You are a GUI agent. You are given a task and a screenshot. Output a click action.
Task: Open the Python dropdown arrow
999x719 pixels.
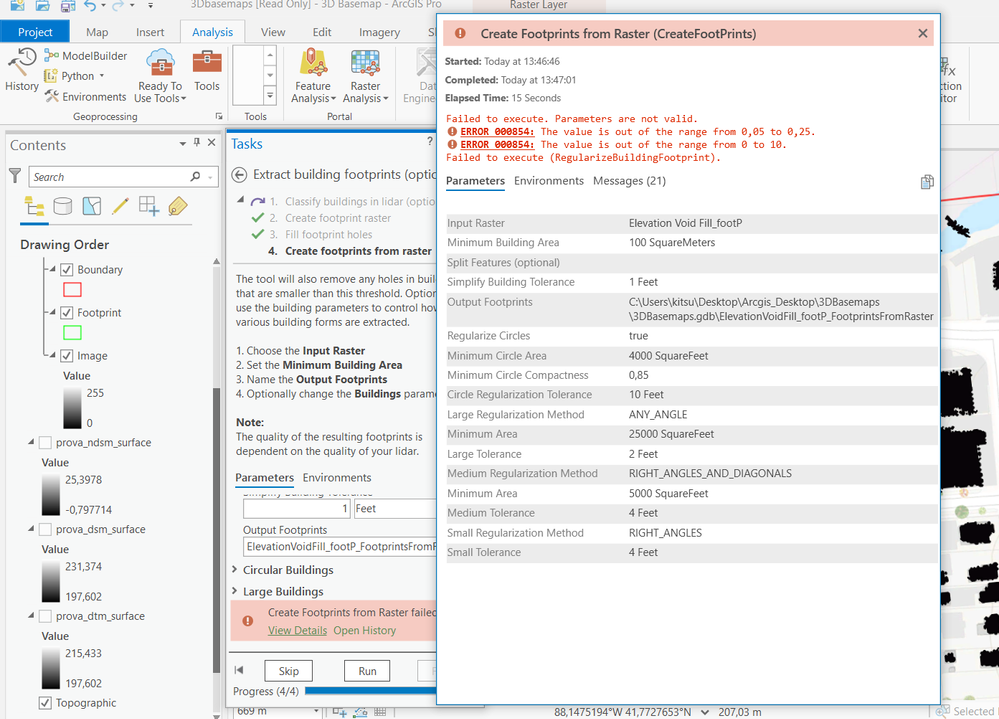[x=101, y=76]
